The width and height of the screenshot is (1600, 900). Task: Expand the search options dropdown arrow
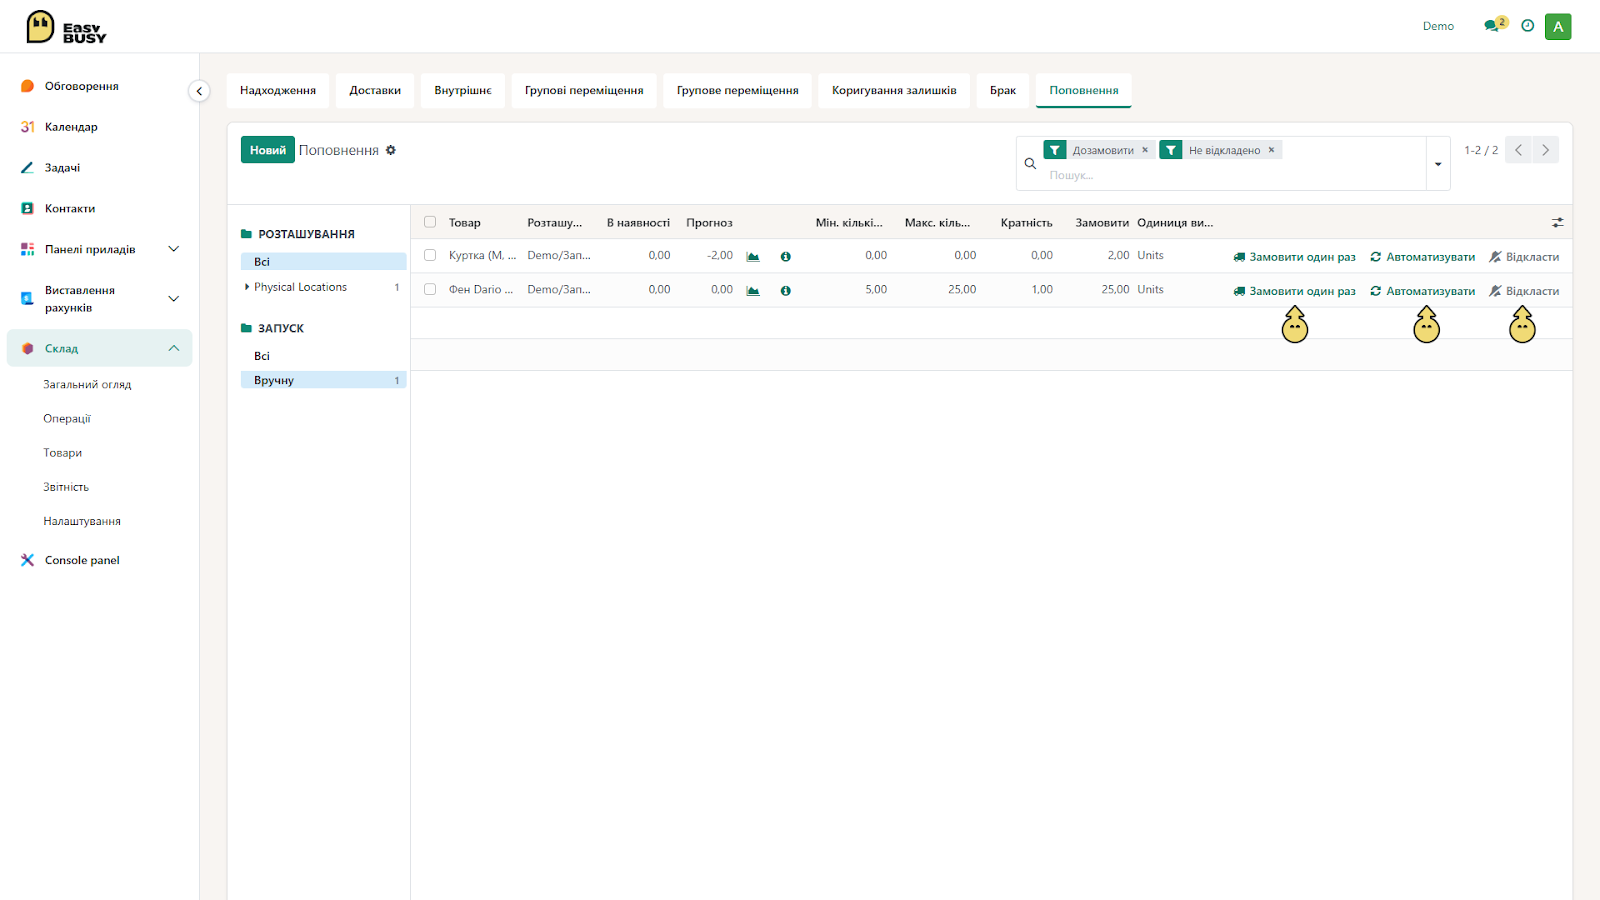(1438, 164)
